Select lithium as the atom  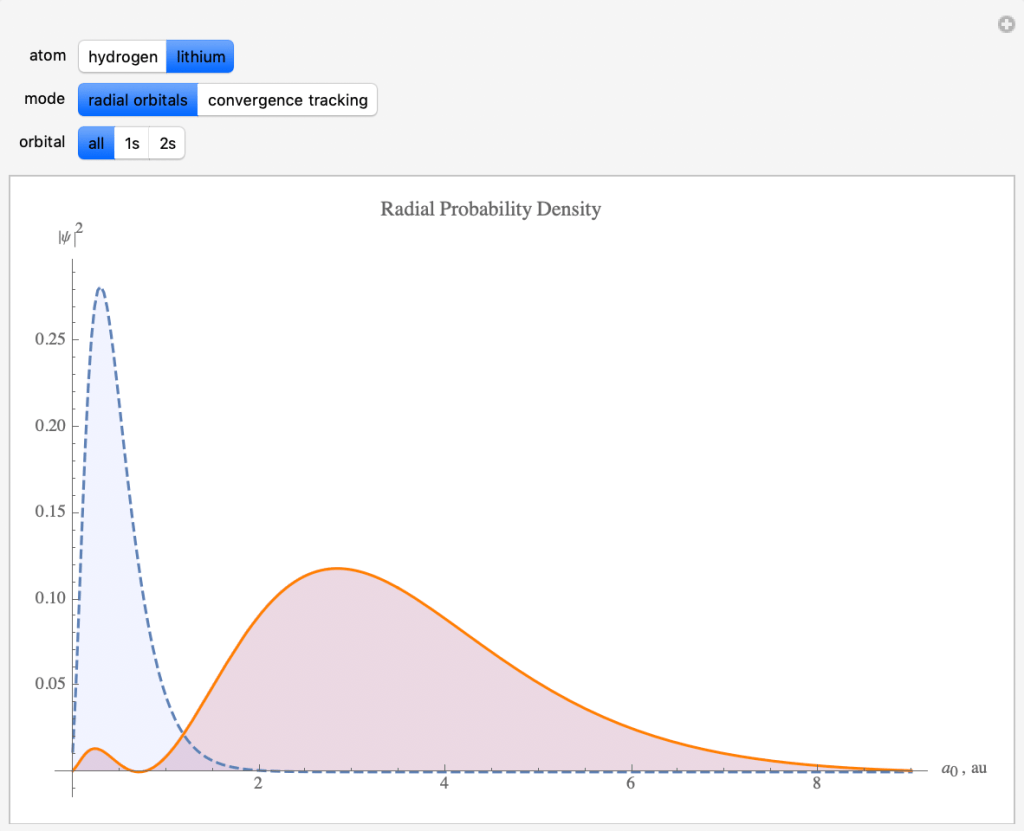(x=200, y=57)
